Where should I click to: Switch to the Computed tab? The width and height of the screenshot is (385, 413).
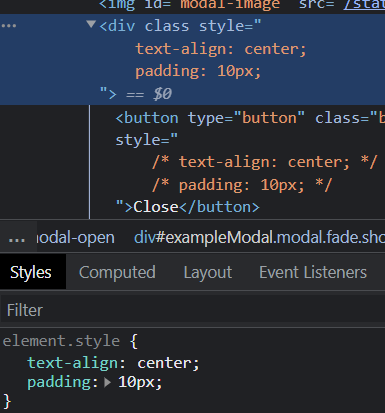(x=117, y=272)
